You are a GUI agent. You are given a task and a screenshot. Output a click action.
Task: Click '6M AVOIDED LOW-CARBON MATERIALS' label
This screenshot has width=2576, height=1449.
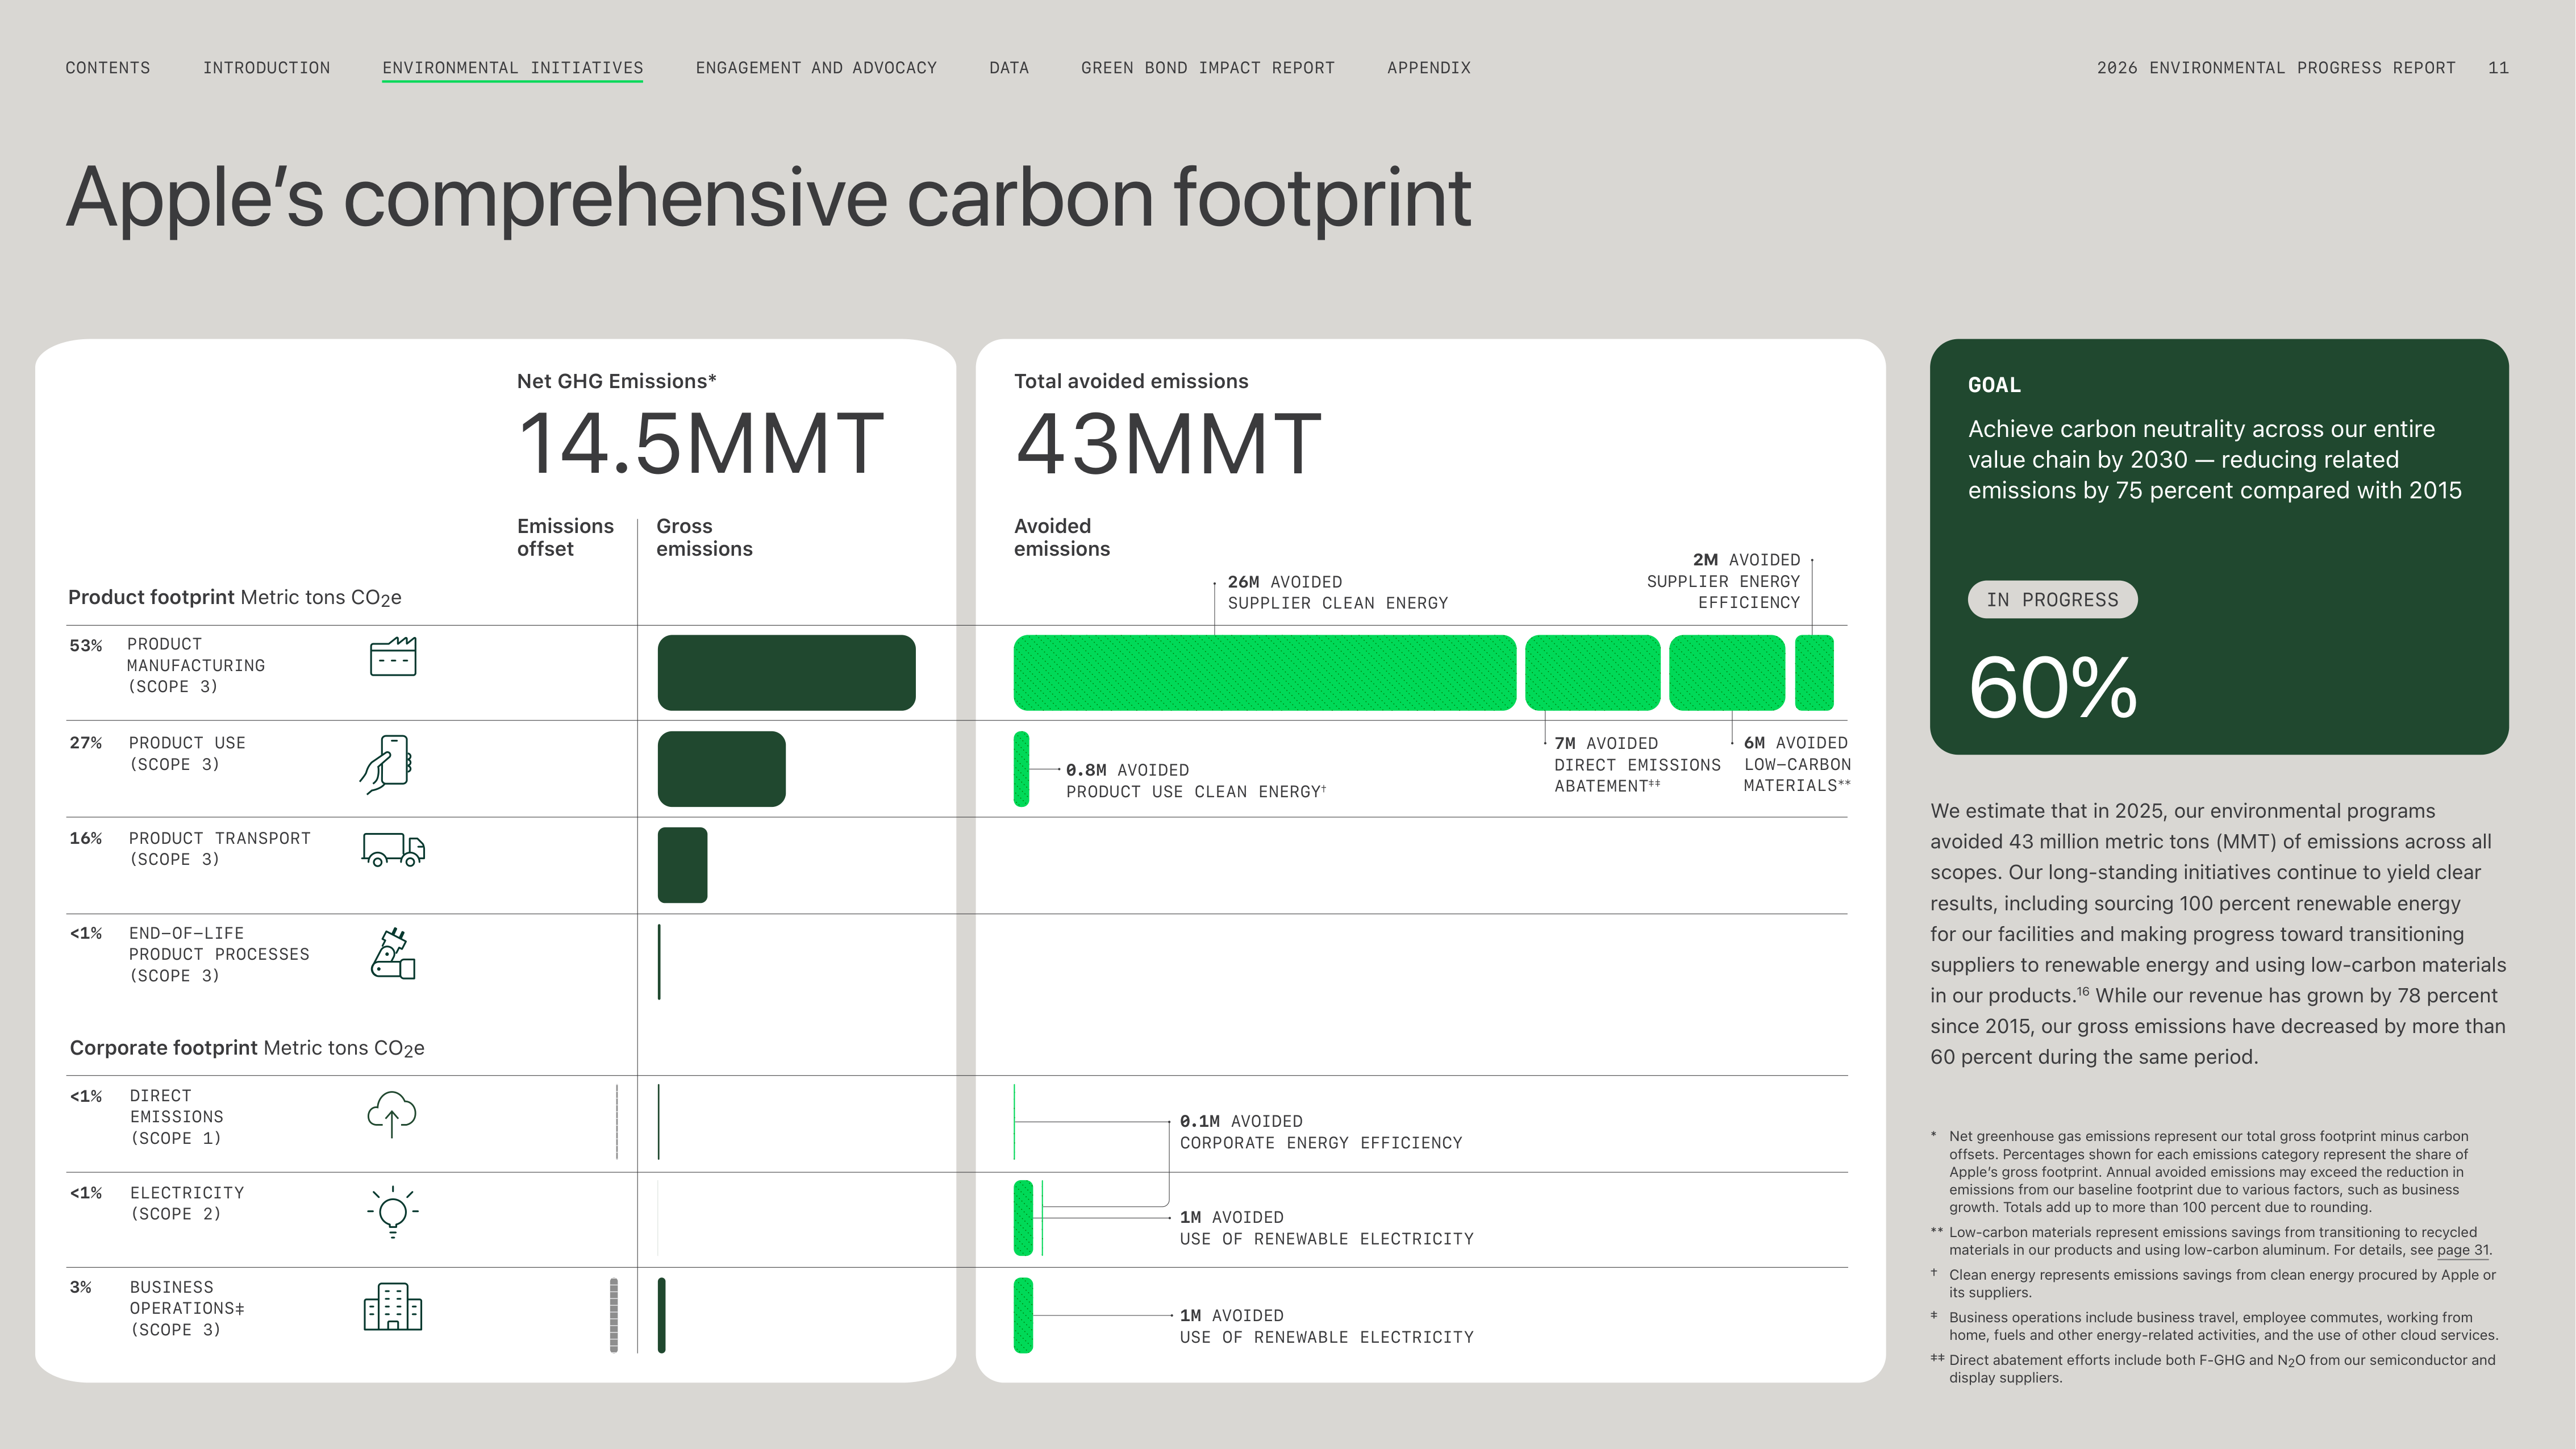point(1797,764)
